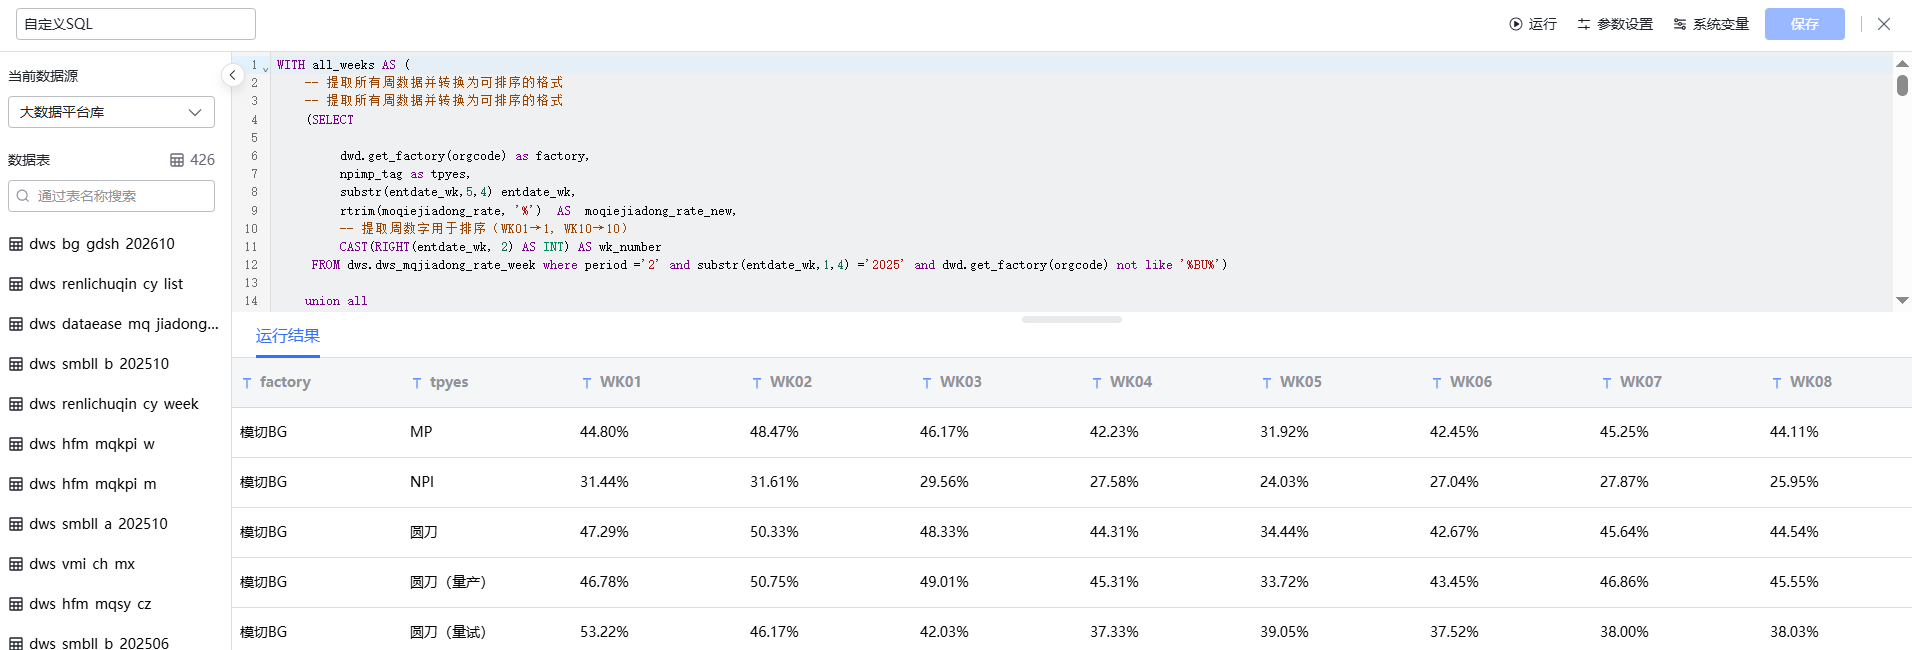
Task: Switch to the 运行结果 tab
Action: [287, 336]
